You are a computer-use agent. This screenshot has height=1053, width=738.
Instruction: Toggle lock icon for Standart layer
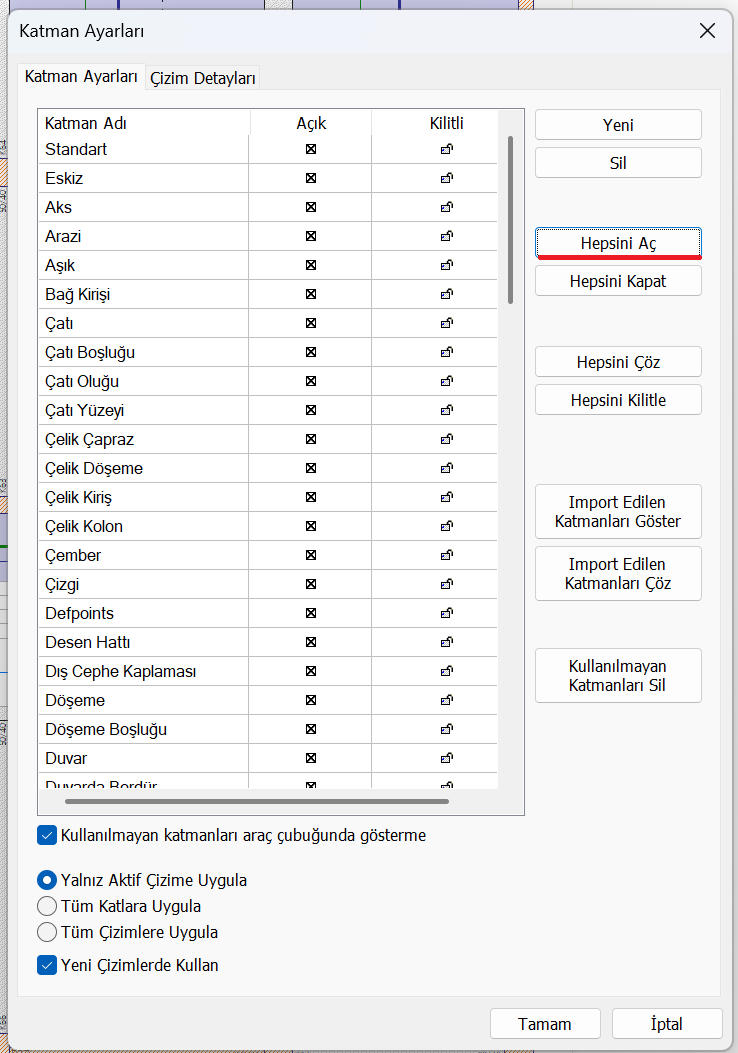(x=447, y=149)
